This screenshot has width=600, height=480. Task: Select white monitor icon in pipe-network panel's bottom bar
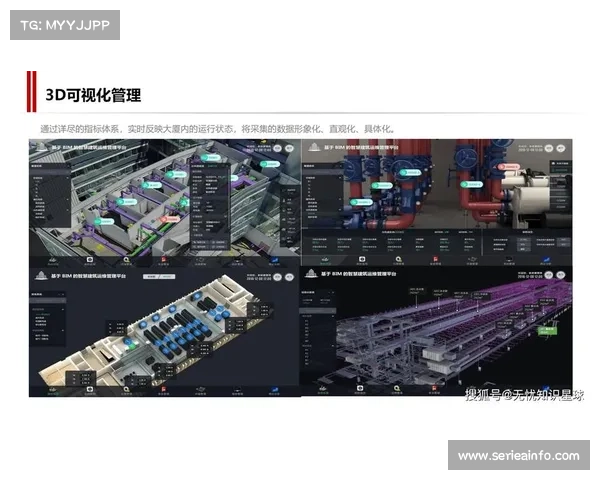tap(360, 389)
